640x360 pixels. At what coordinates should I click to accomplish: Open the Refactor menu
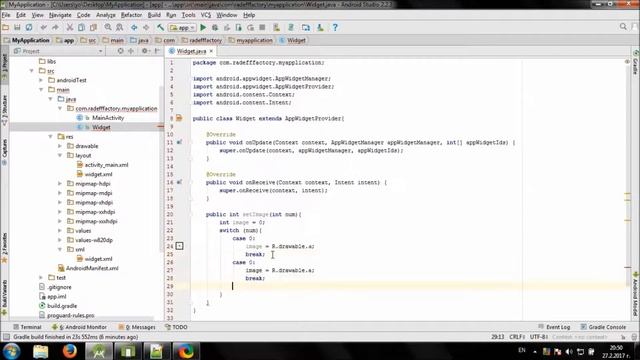[131, 15]
